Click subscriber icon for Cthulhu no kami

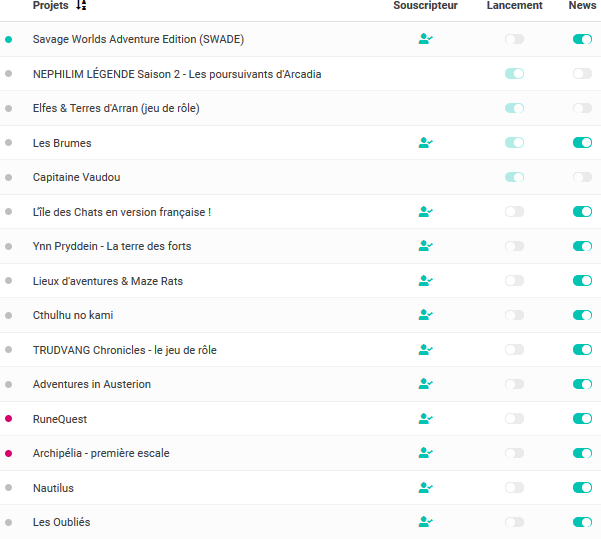tap(425, 315)
